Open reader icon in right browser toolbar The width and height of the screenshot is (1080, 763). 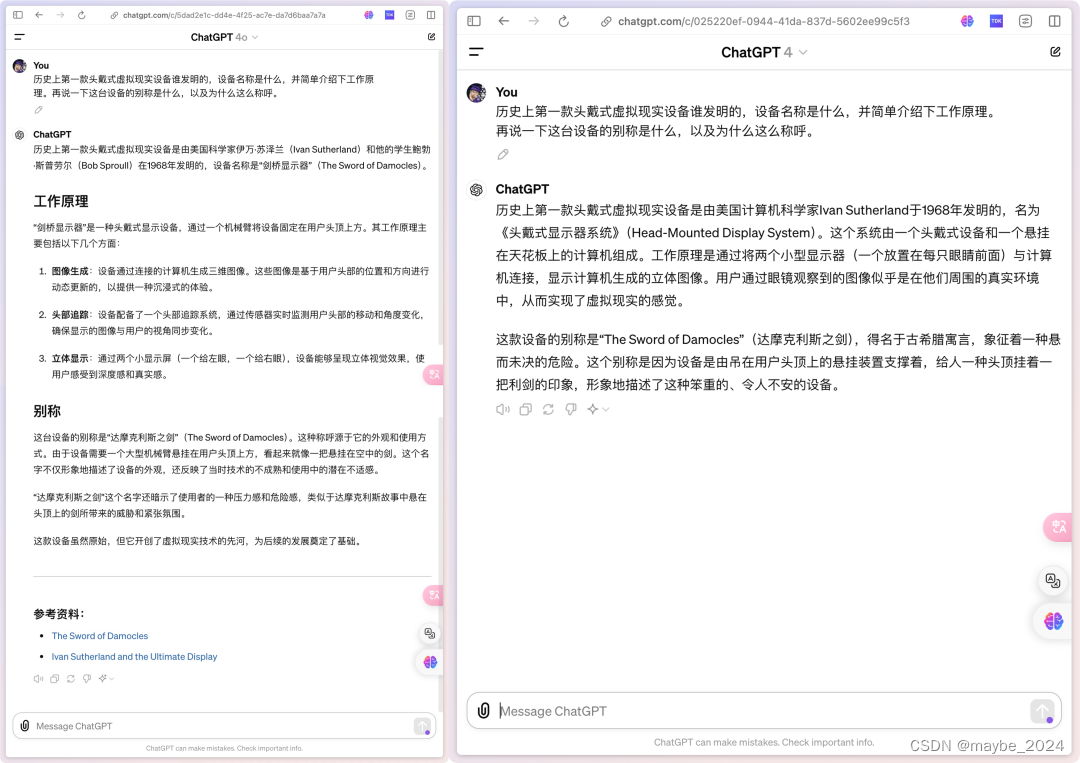pos(1026,21)
